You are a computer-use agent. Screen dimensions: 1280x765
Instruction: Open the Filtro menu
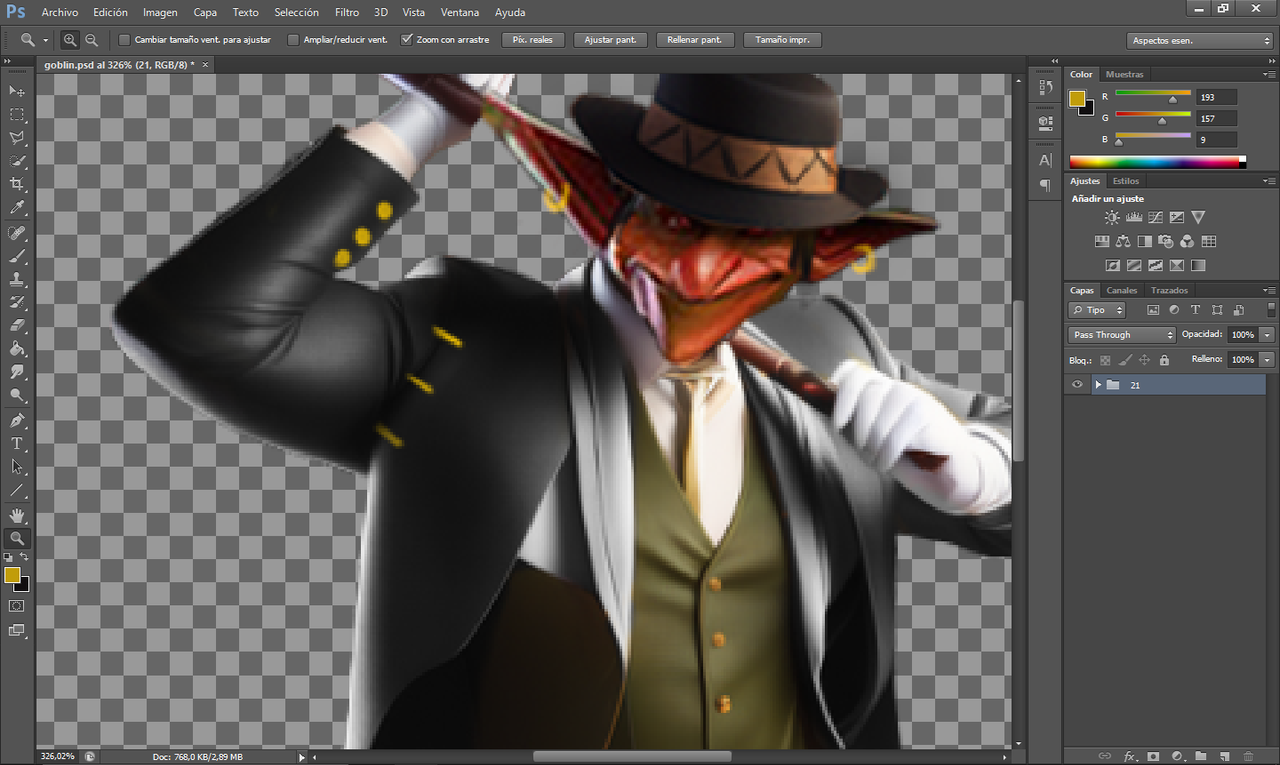click(347, 12)
